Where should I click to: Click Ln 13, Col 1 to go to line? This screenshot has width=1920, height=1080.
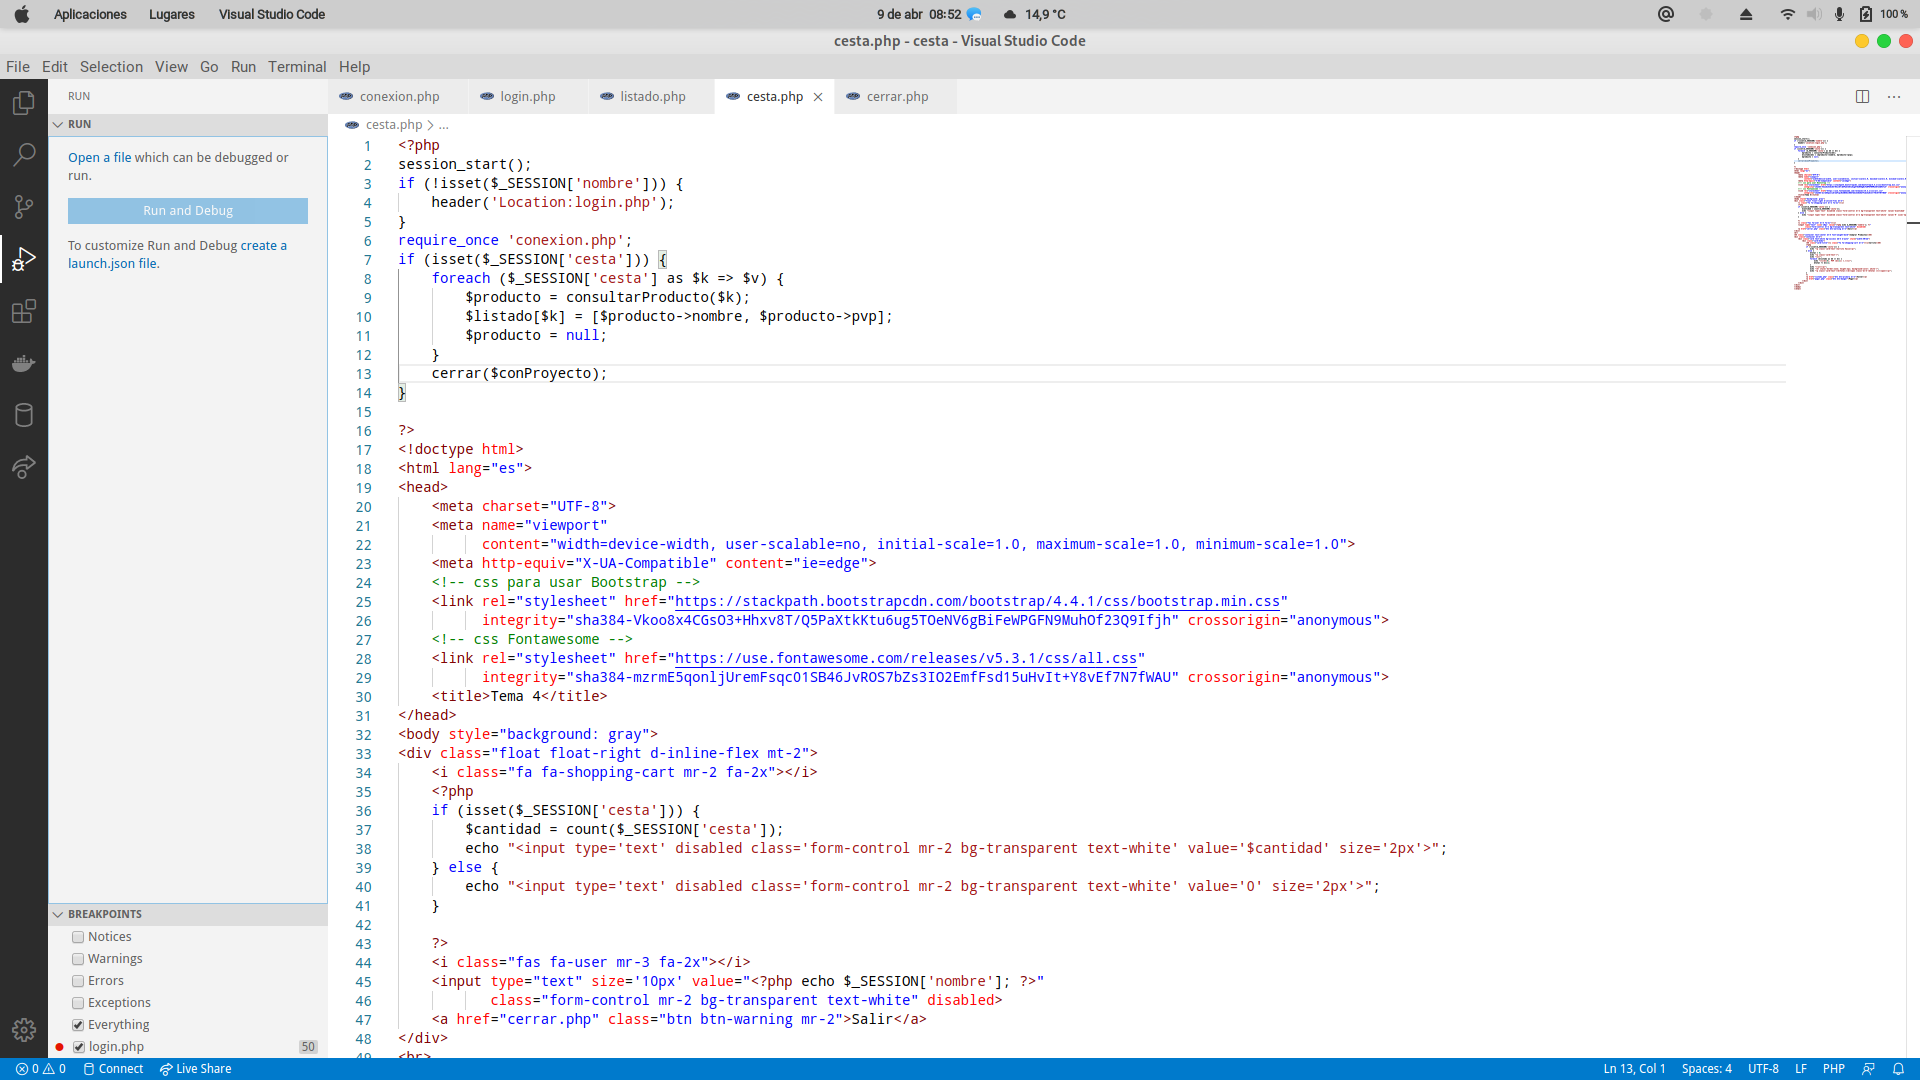pyautogui.click(x=1634, y=1069)
